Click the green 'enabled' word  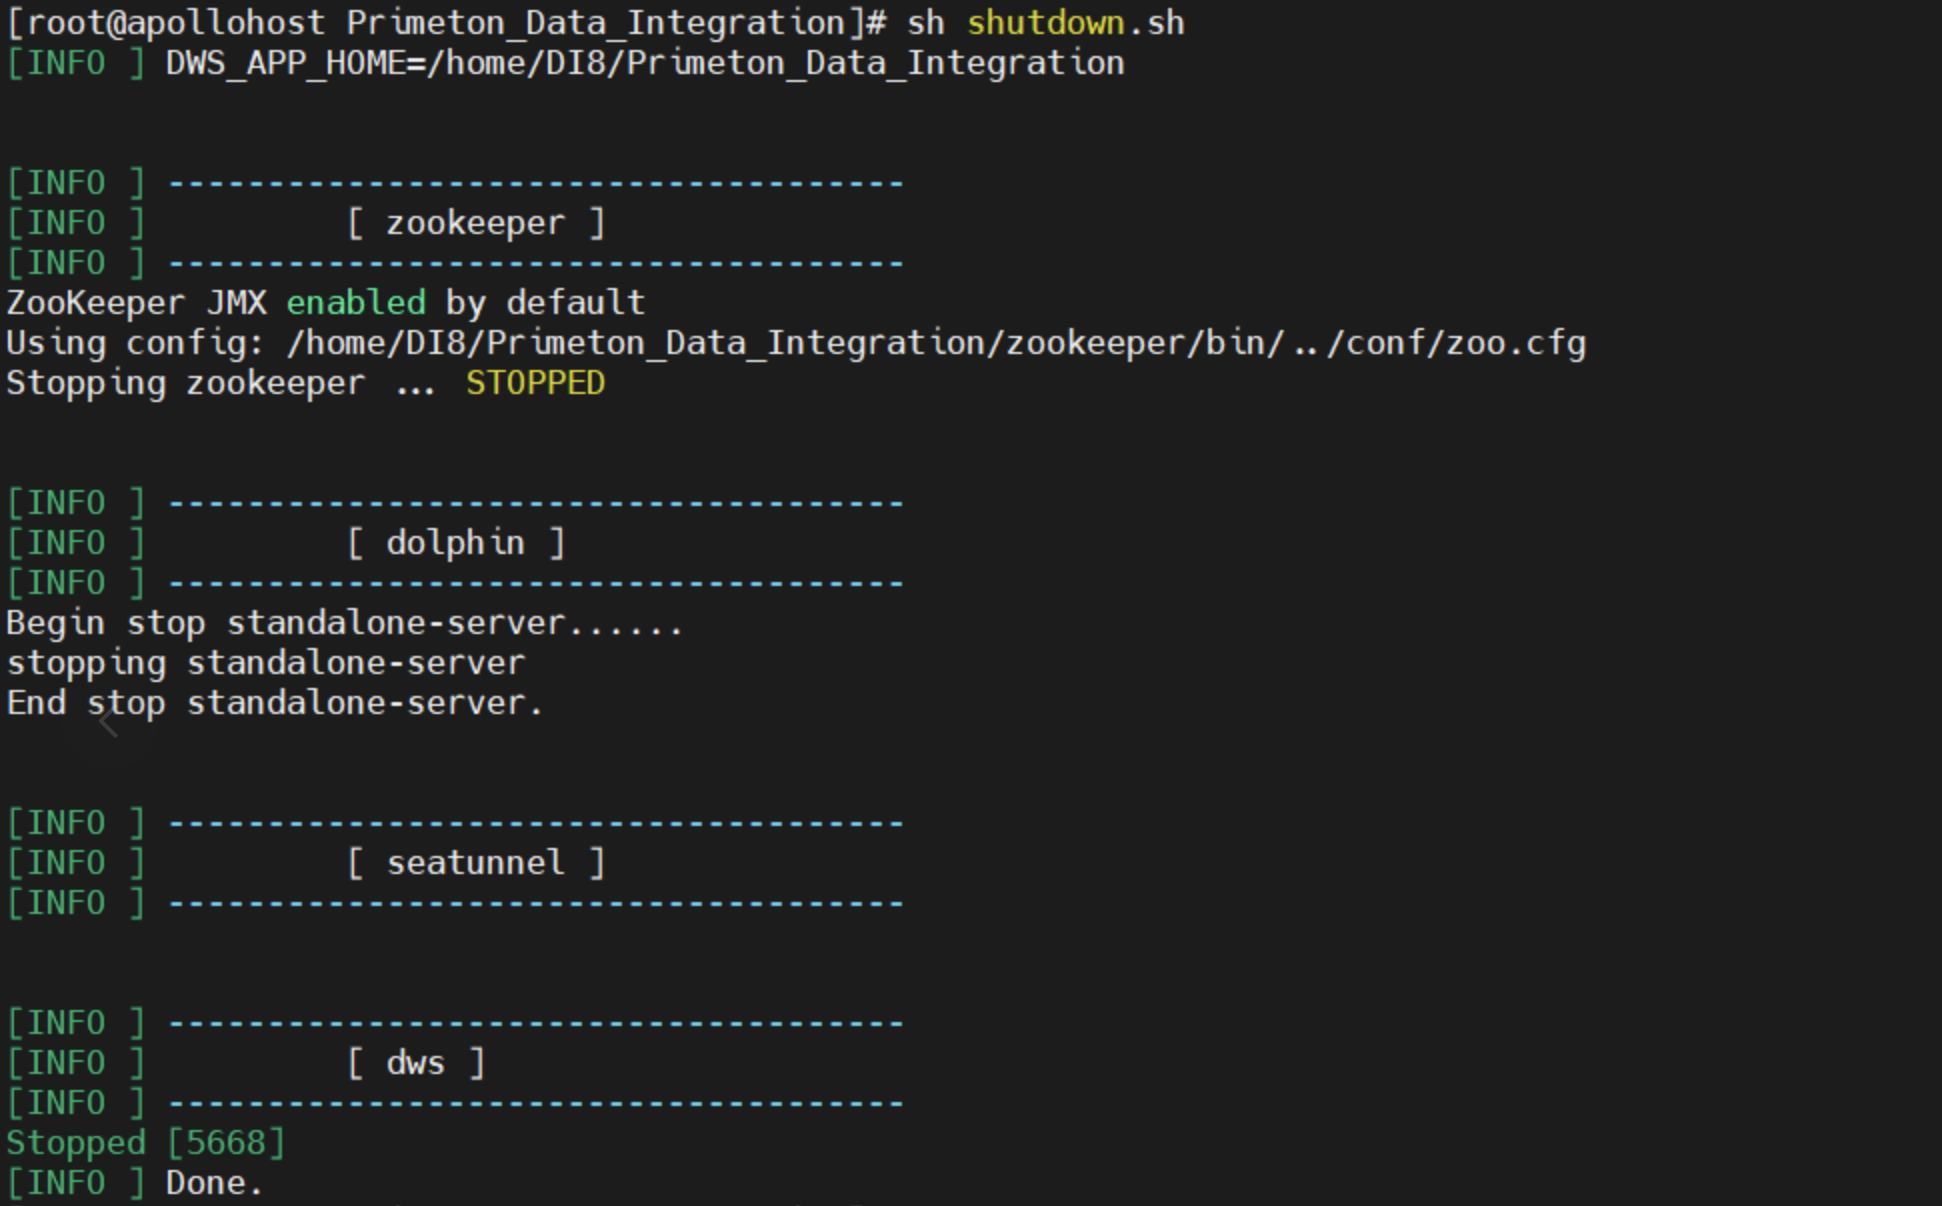click(x=356, y=302)
